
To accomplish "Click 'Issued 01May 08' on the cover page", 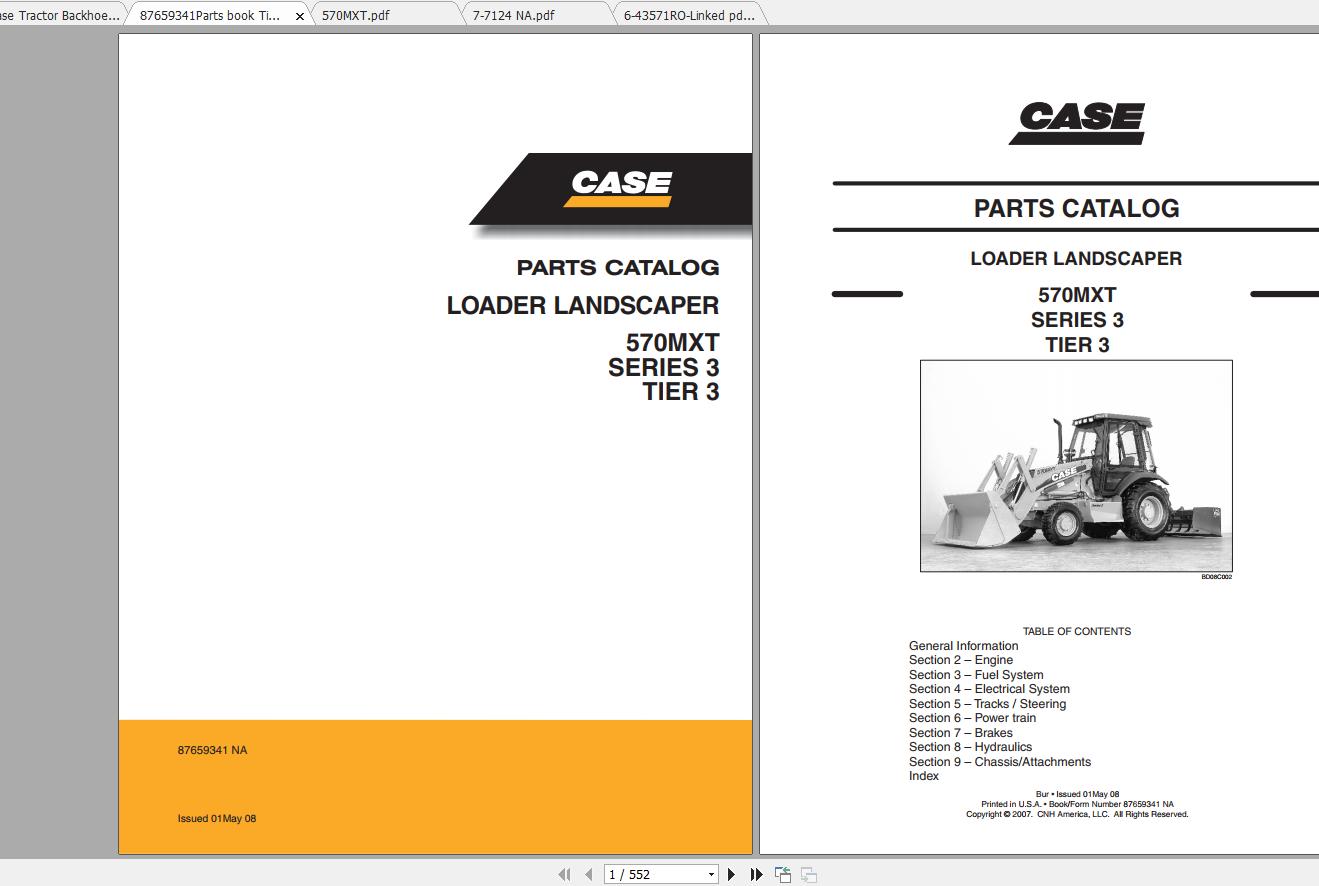I will coord(217,818).
